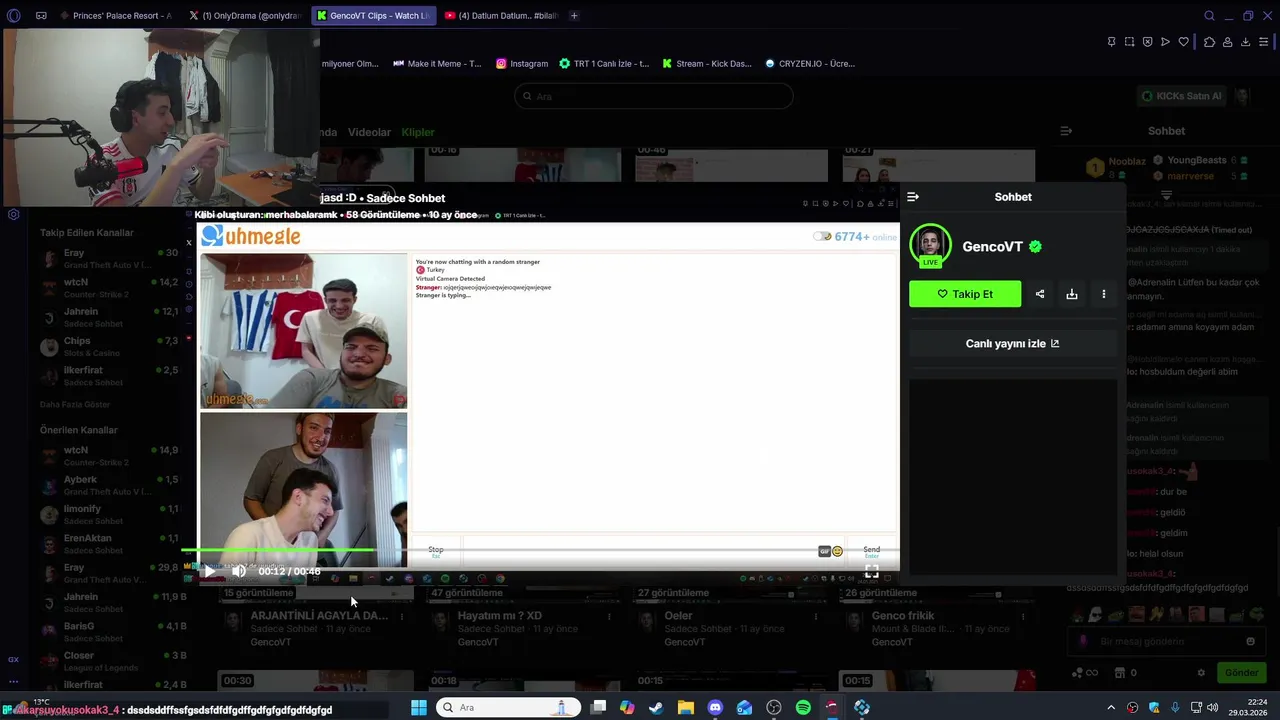Open the ad-blocker shield icon
This screenshot has width=1280, height=720.
coord(1147,42)
